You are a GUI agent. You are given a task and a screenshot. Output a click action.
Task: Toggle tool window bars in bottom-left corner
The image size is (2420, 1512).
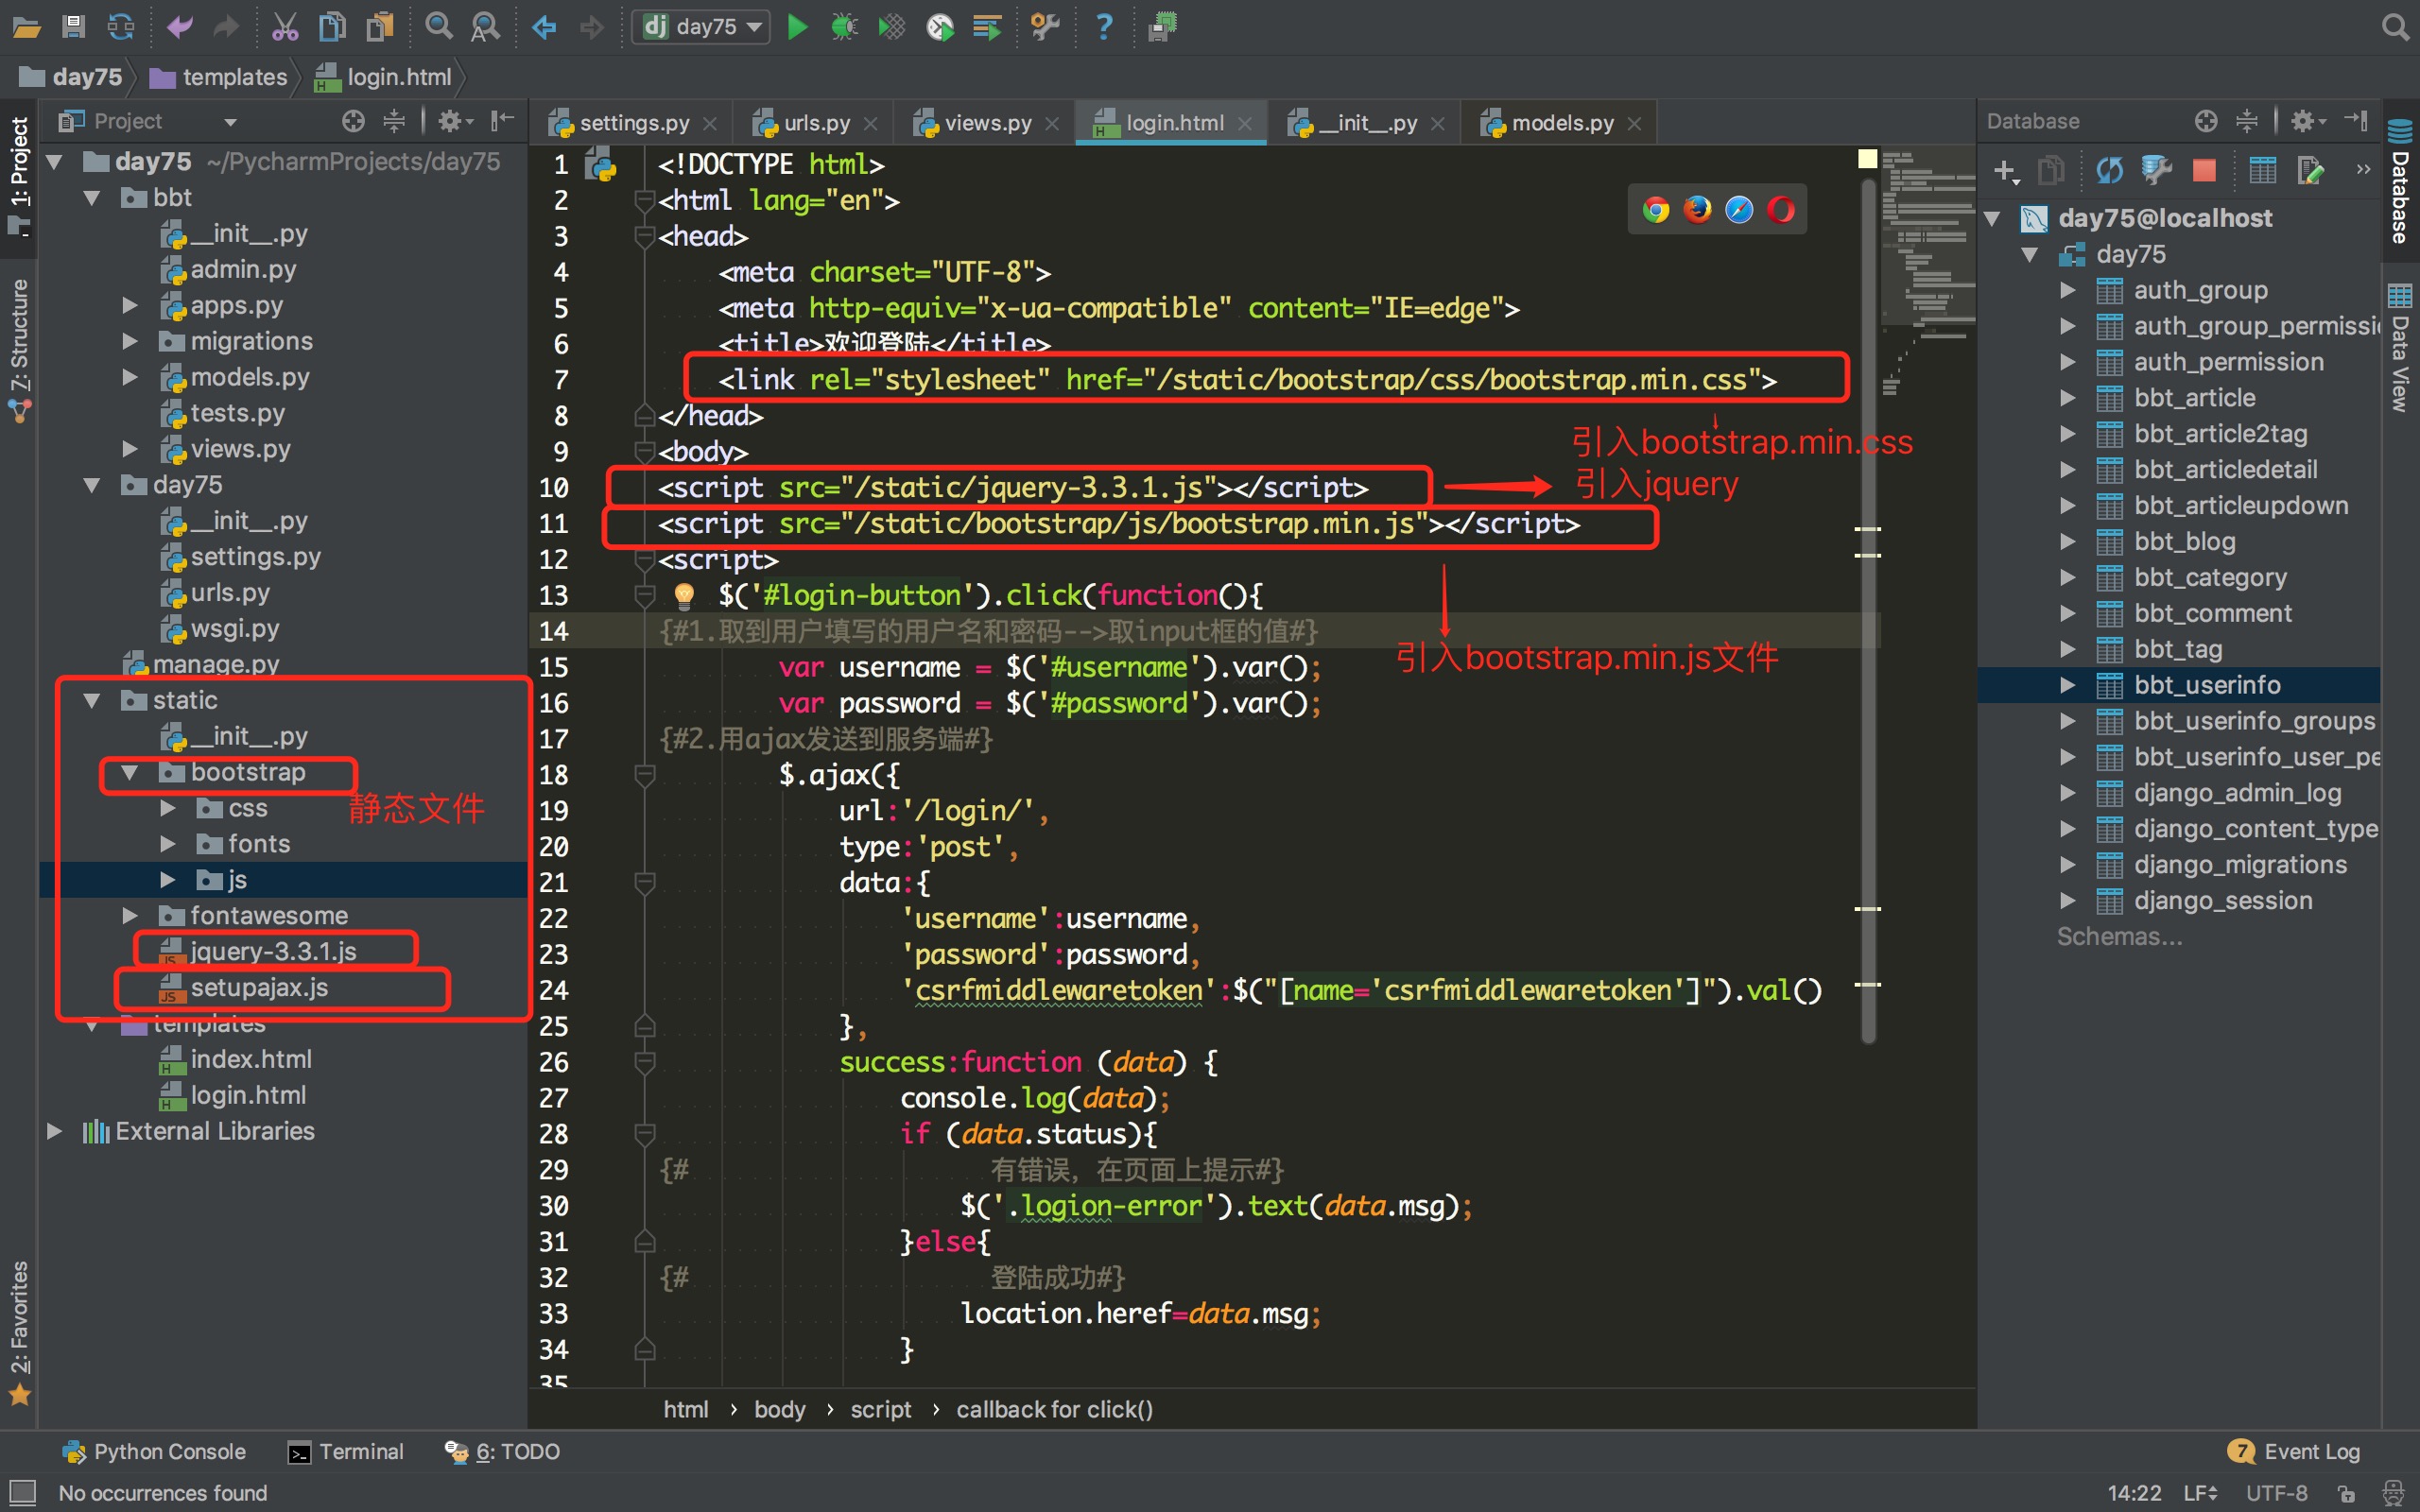(21, 1493)
